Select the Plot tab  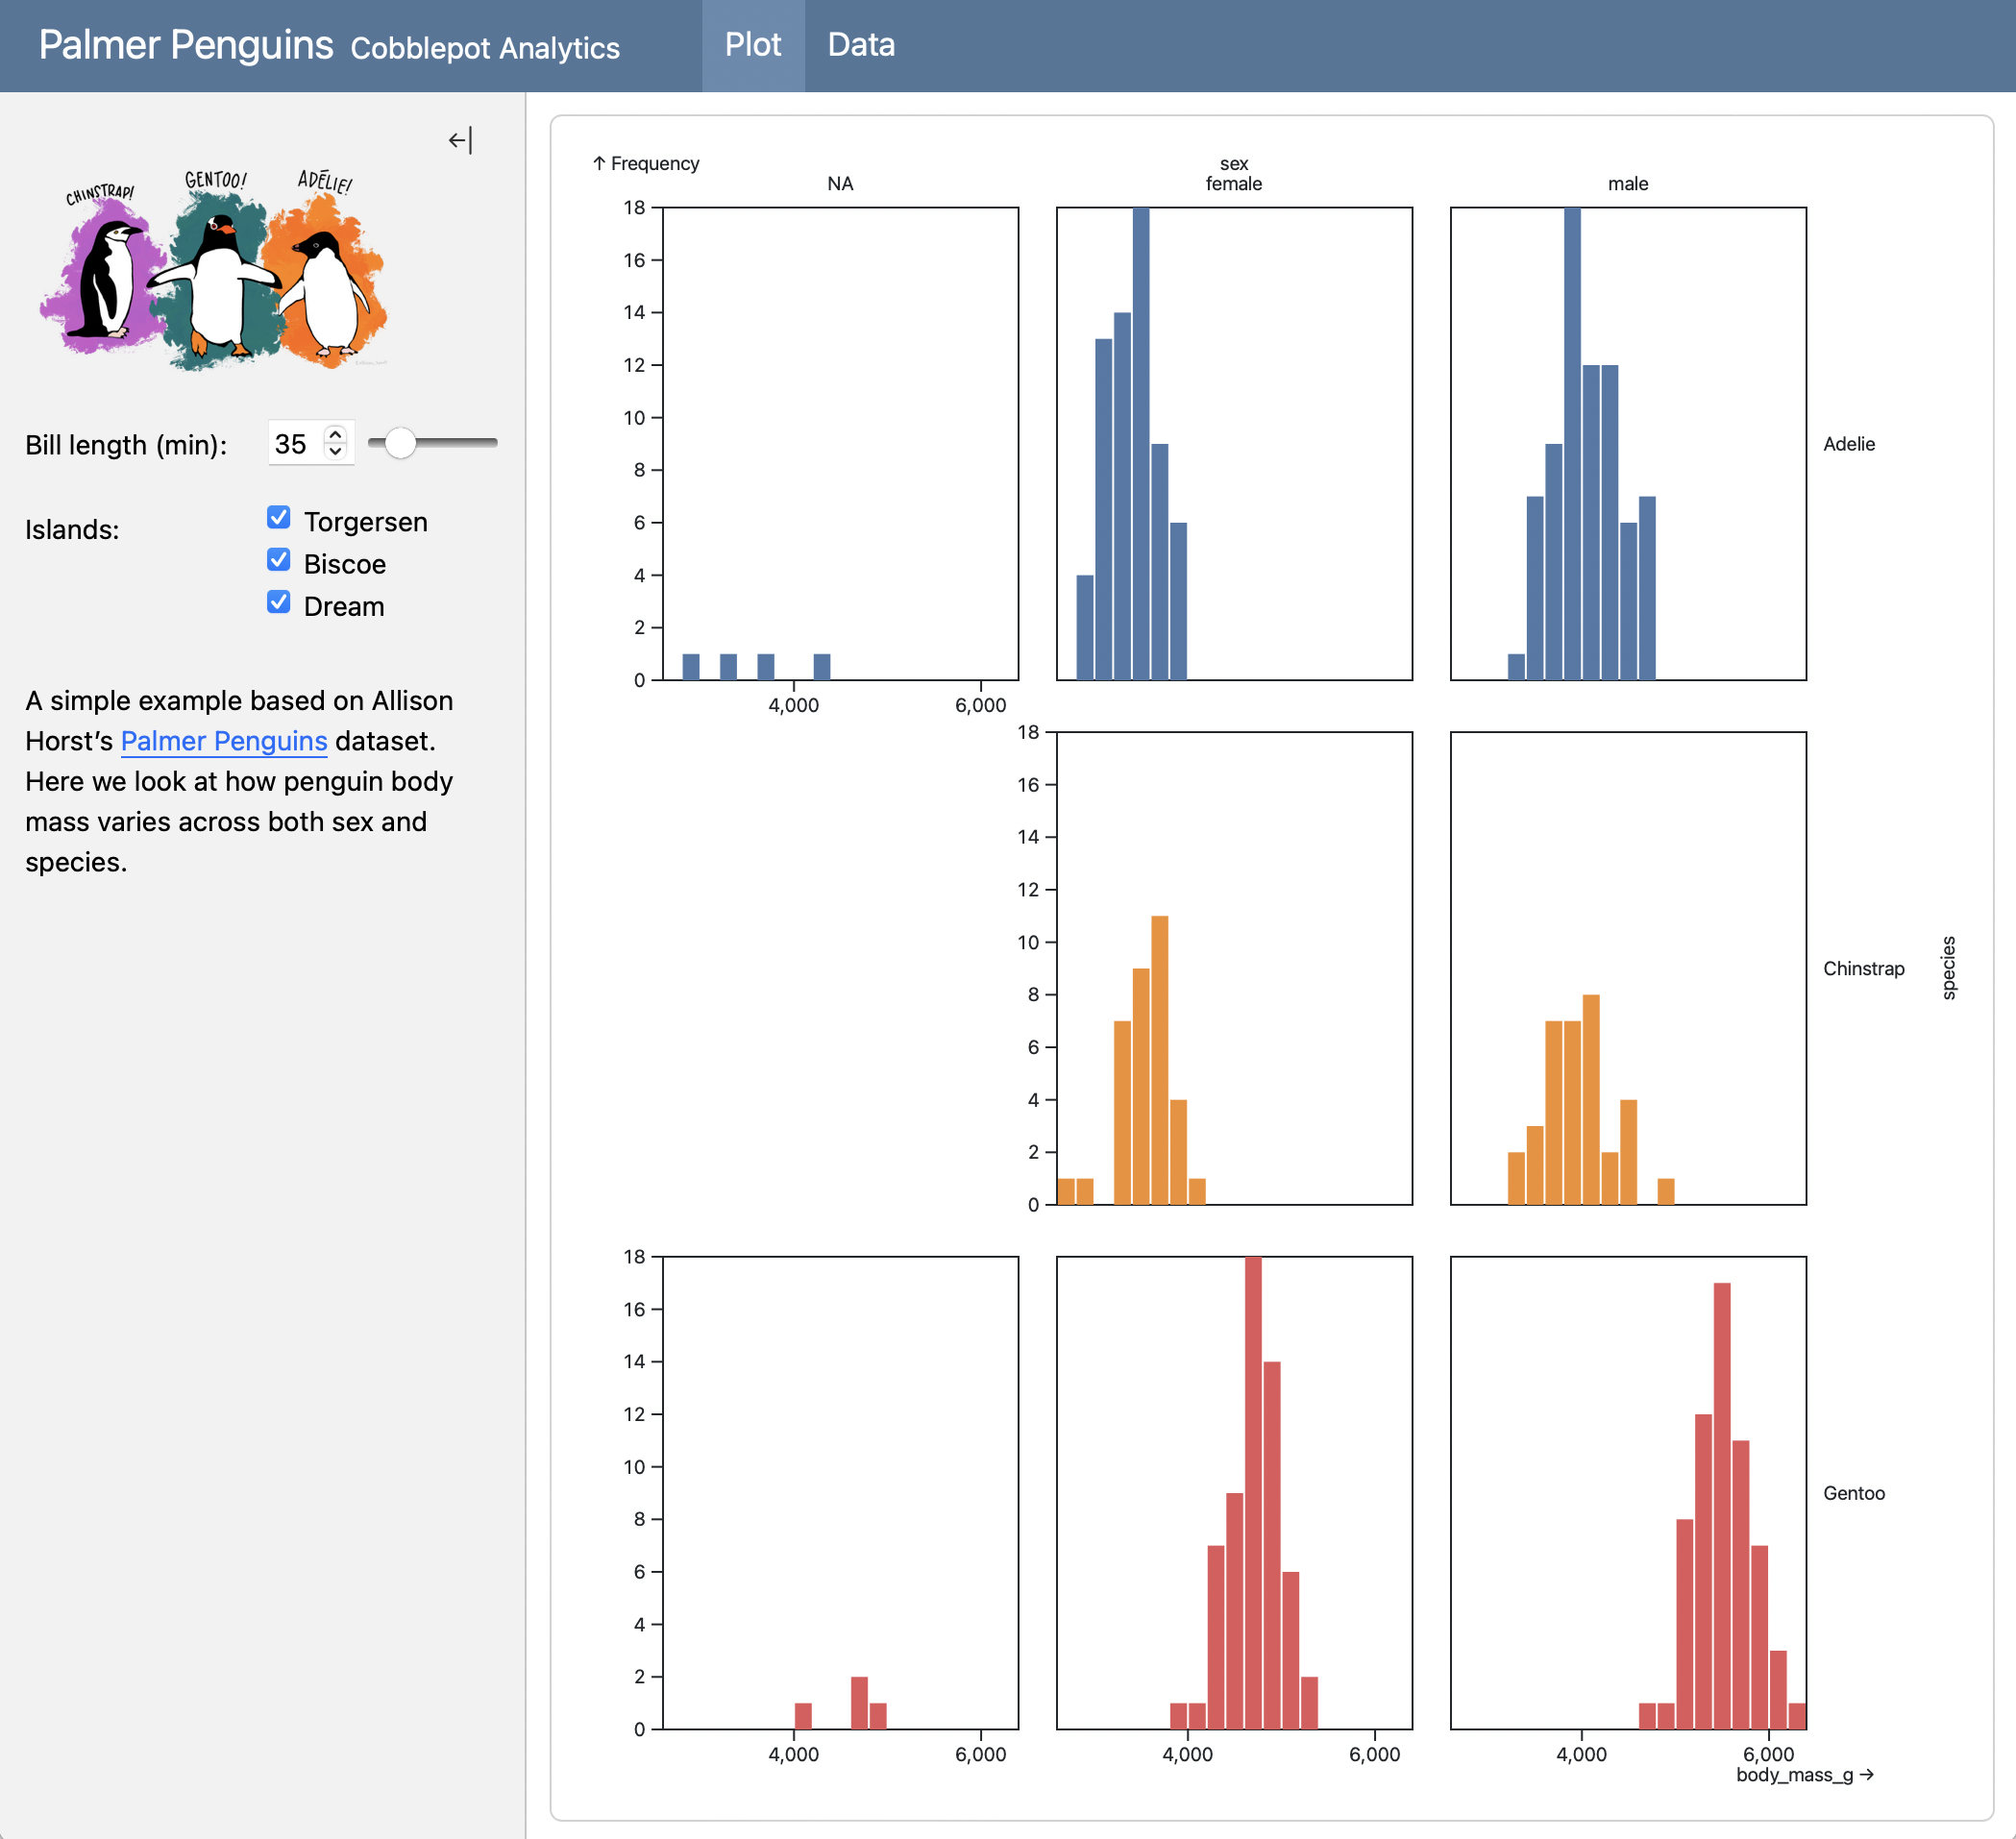pos(754,44)
